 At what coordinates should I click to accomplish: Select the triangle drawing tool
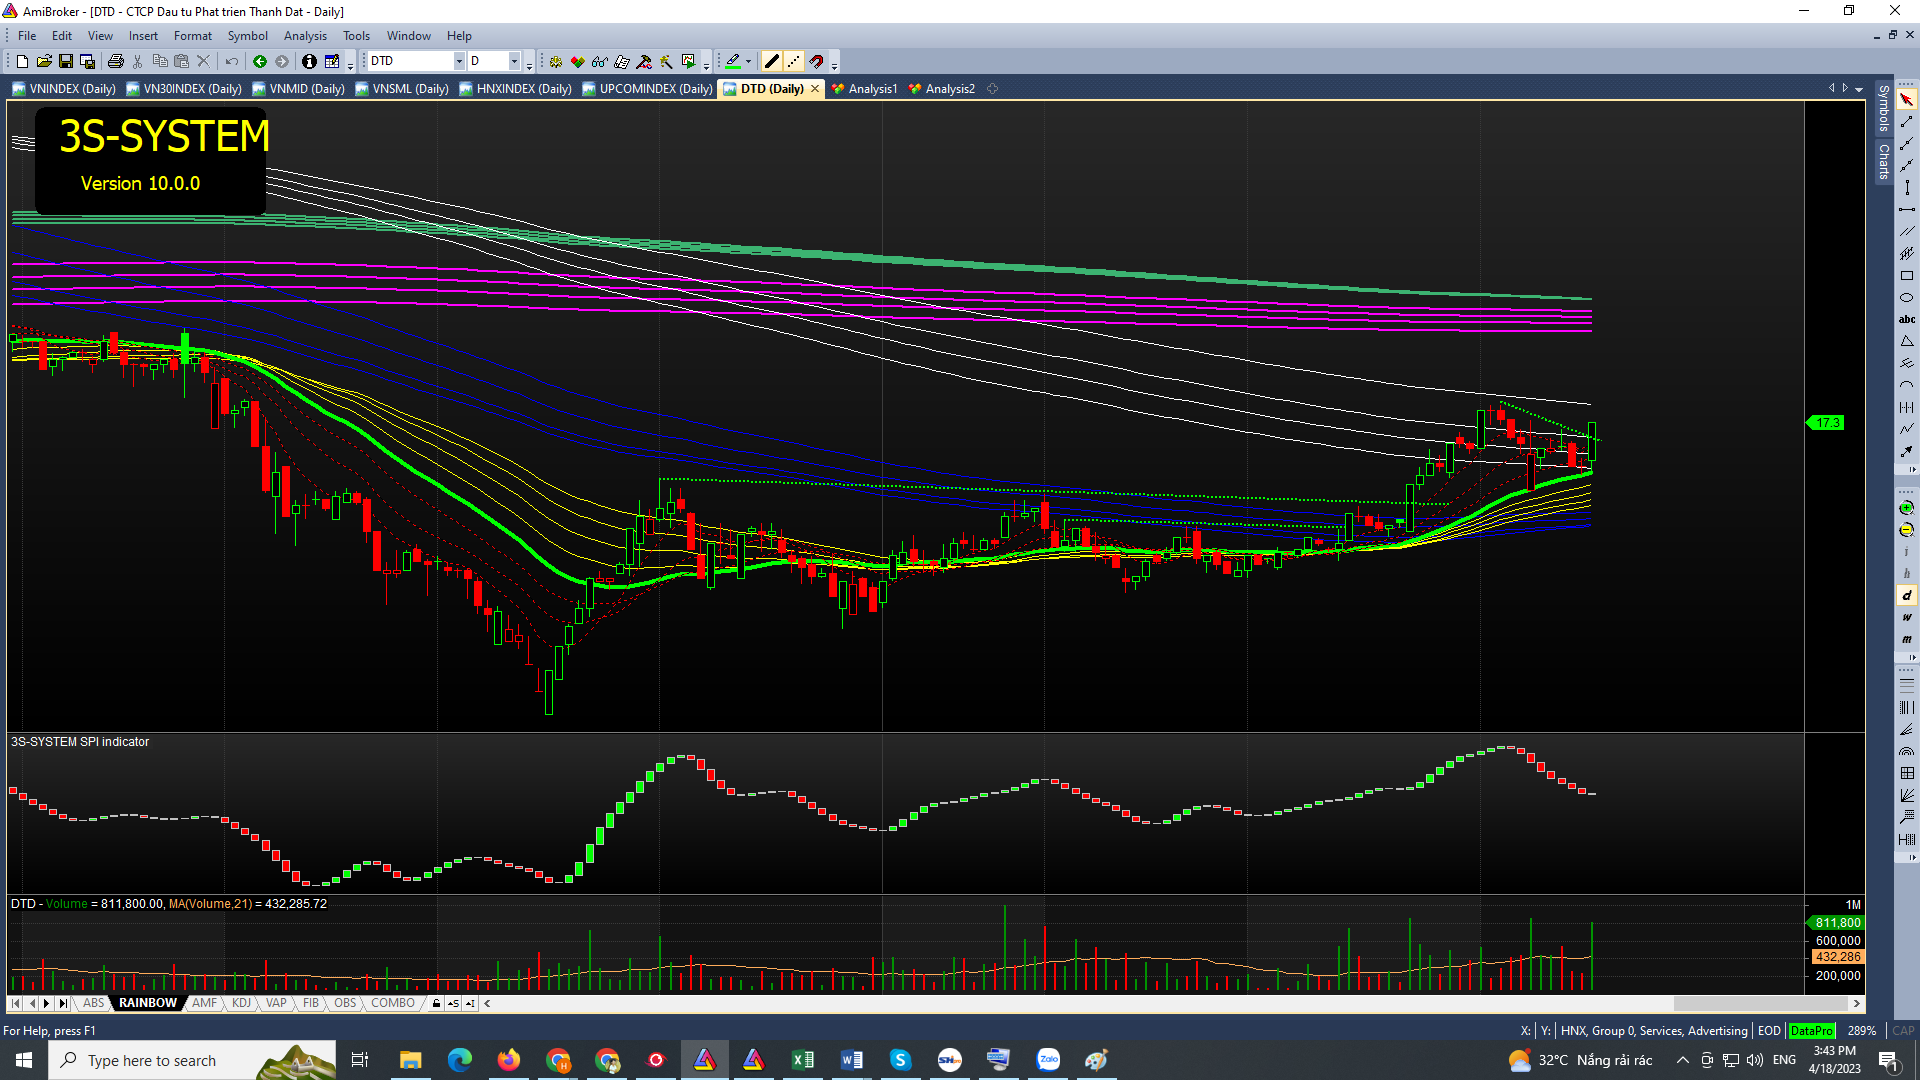coord(1906,342)
